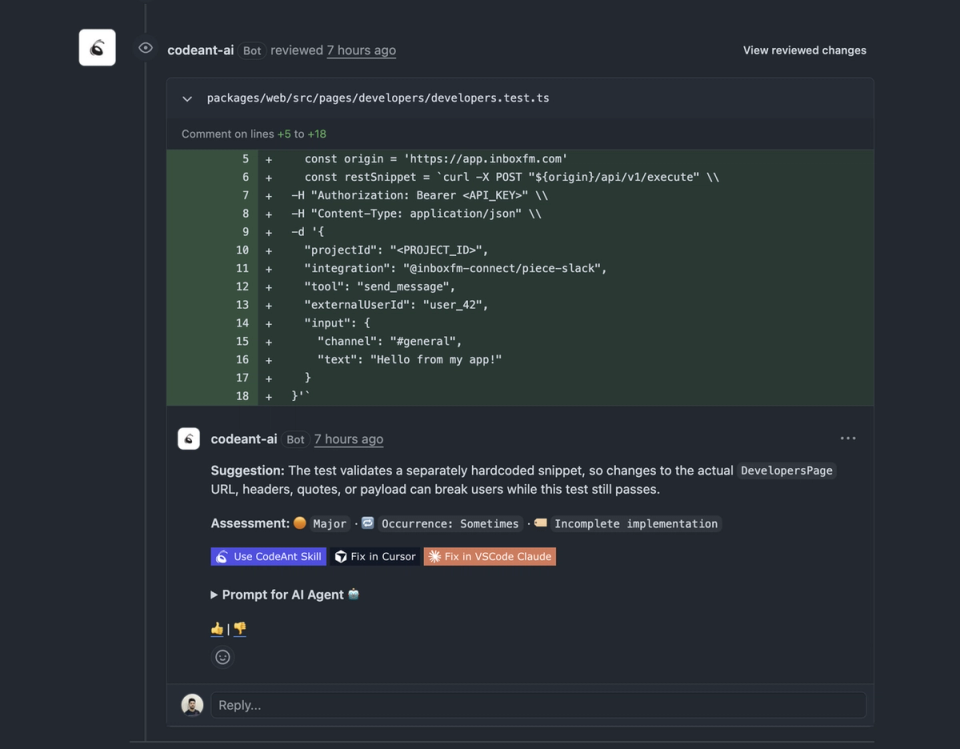The image size is (960, 749).
Task: Click the 'Major' assessment label
Action: coord(329,524)
